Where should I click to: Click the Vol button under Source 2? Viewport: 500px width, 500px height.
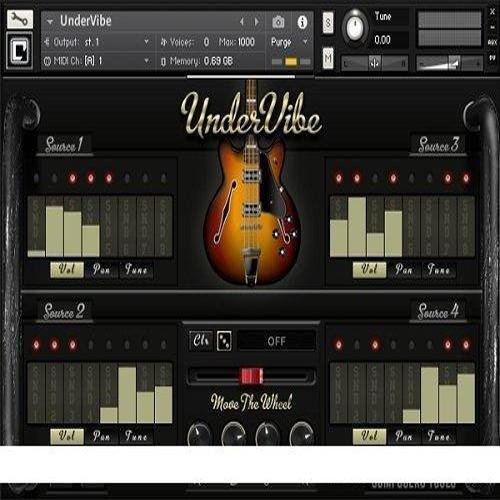tap(67, 436)
